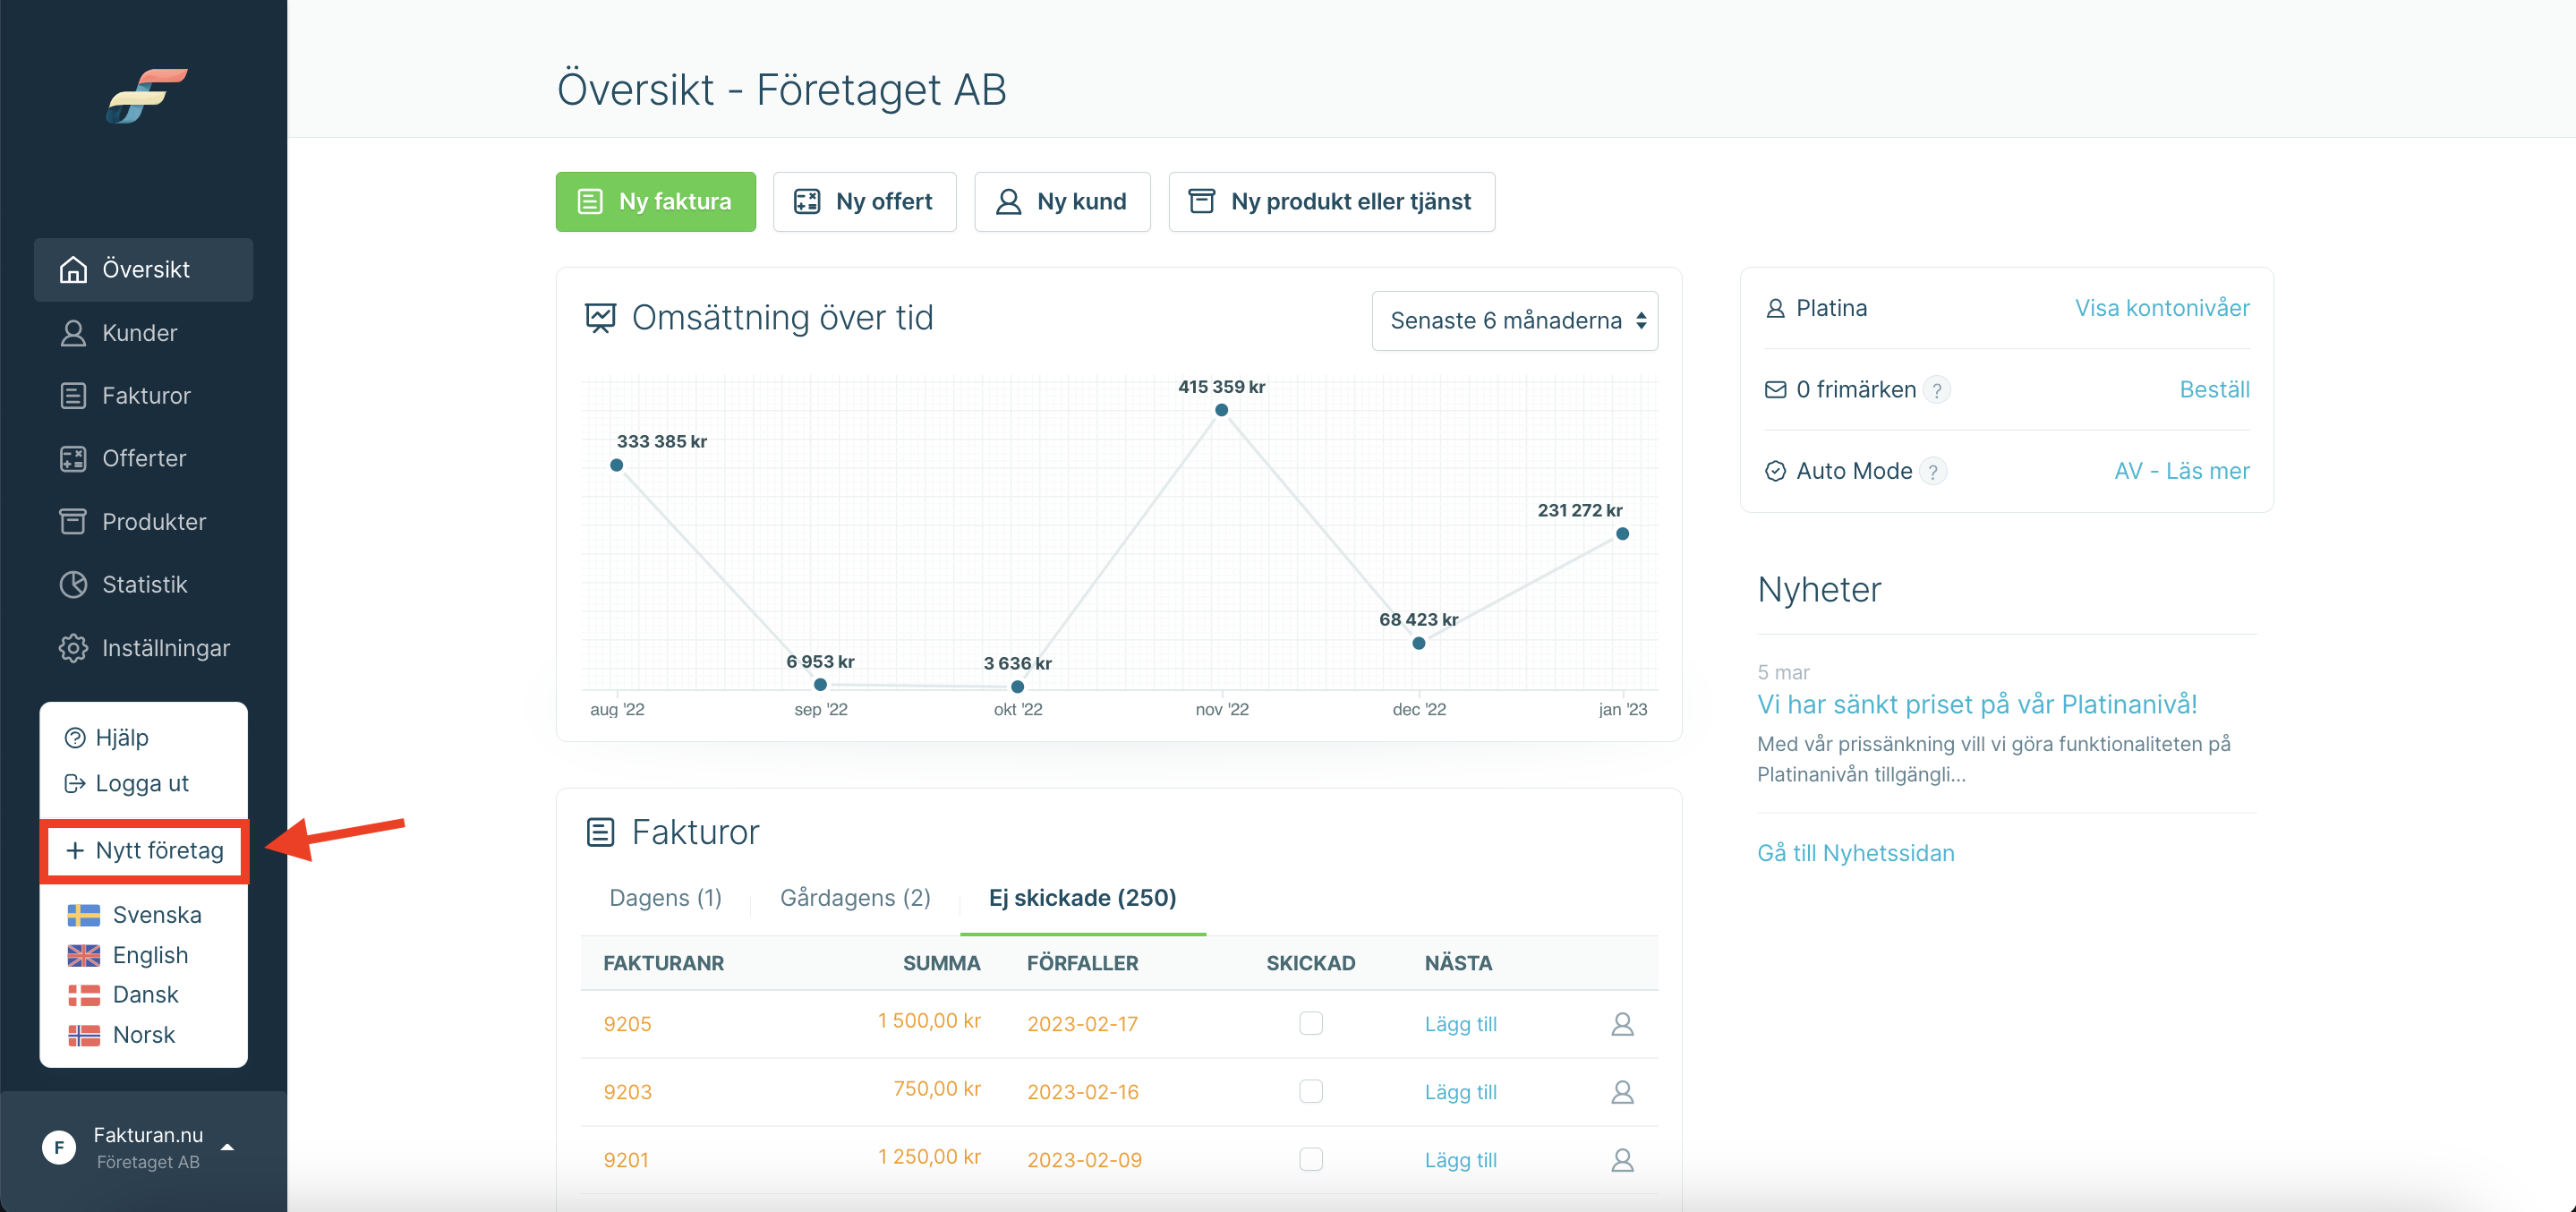
Task: Click the customer icon on invoice 9205
Action: pyautogui.click(x=1622, y=1023)
